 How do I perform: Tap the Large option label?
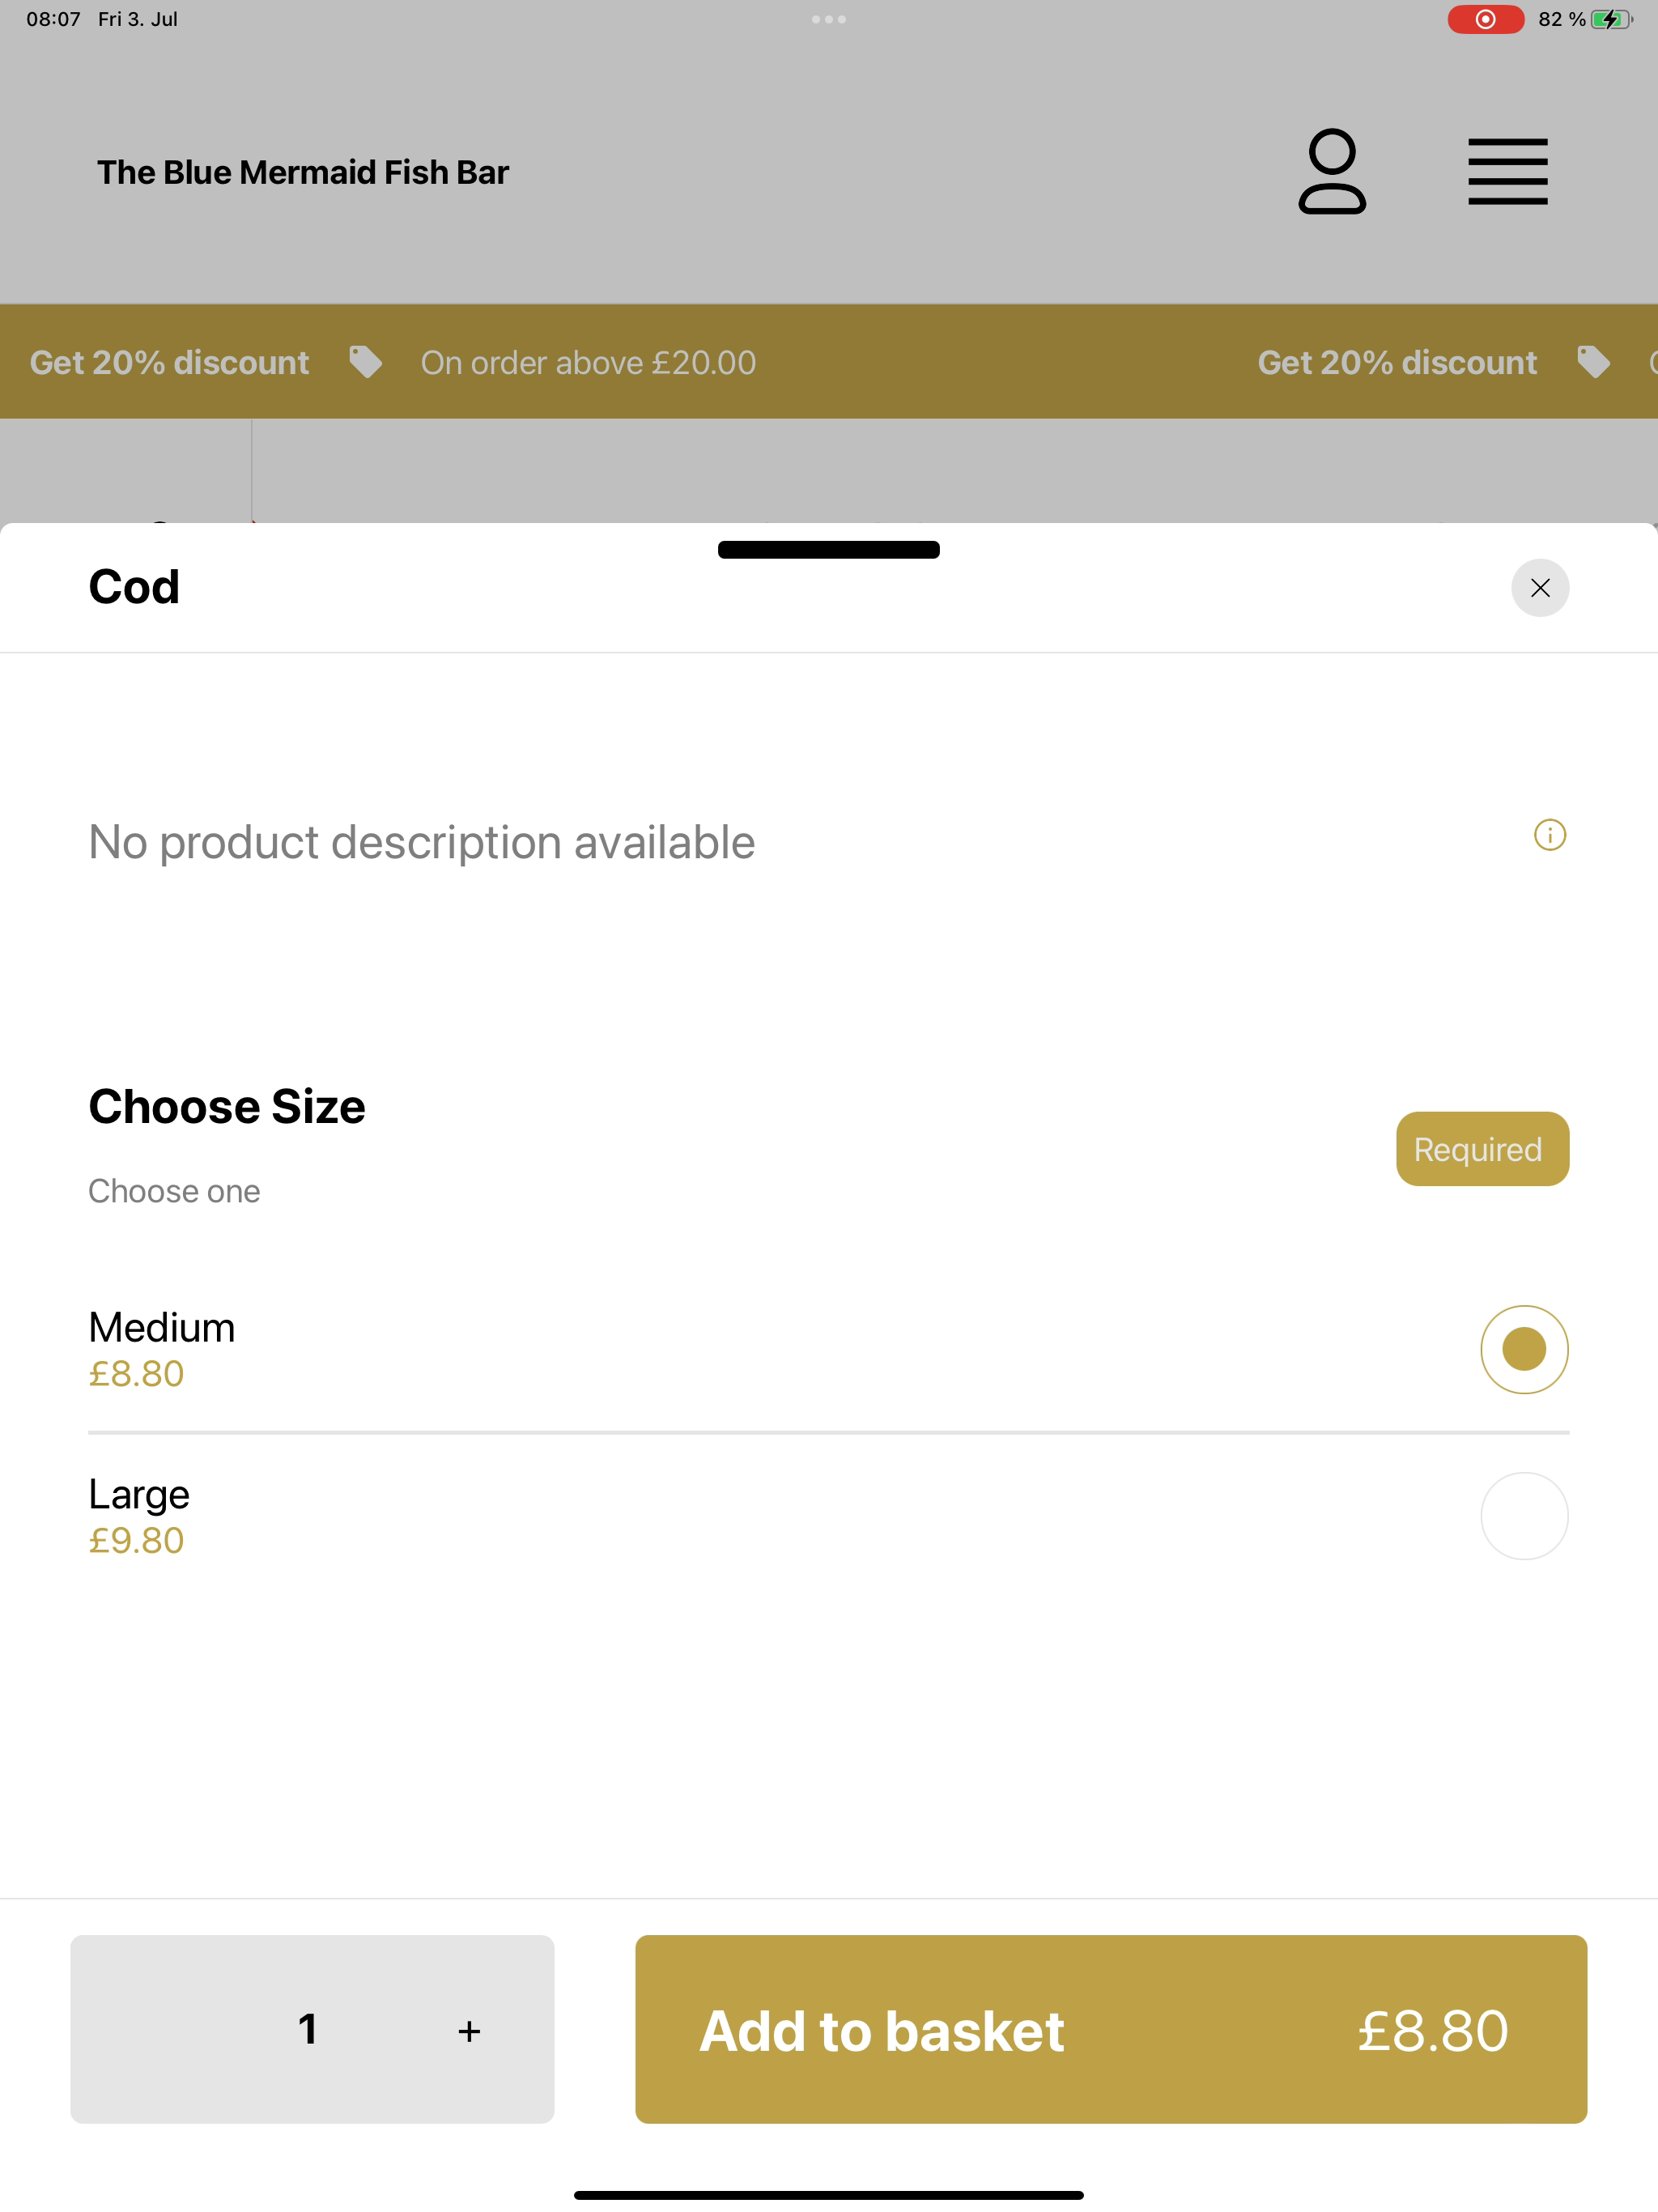139,1494
